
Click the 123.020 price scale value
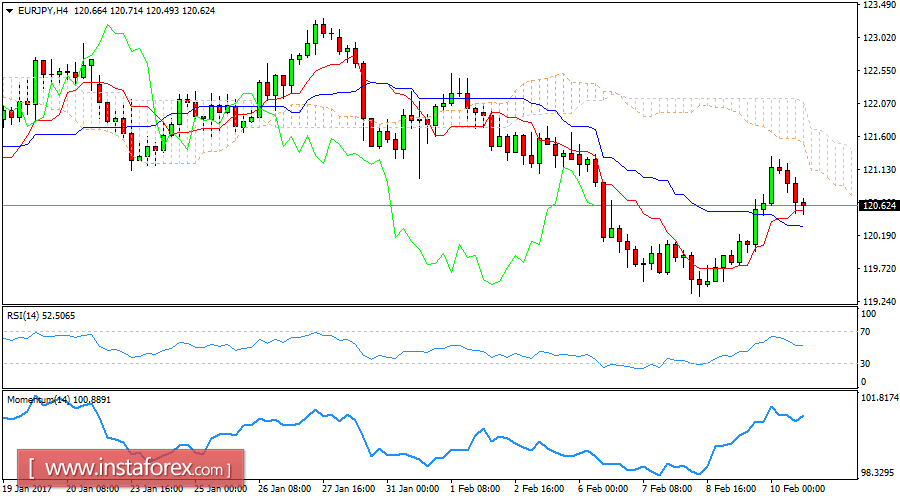(880, 38)
